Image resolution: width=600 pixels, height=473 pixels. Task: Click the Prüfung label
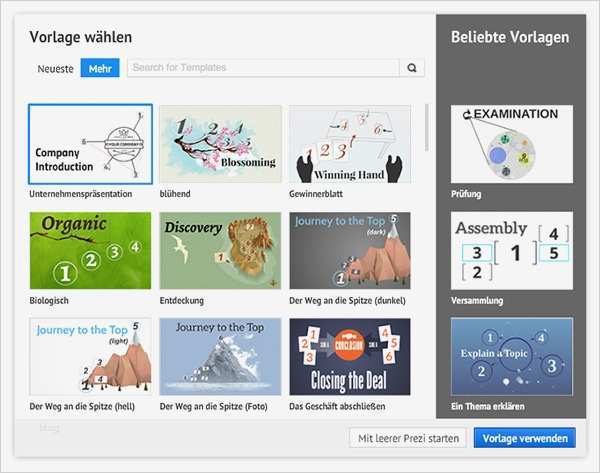(466, 194)
